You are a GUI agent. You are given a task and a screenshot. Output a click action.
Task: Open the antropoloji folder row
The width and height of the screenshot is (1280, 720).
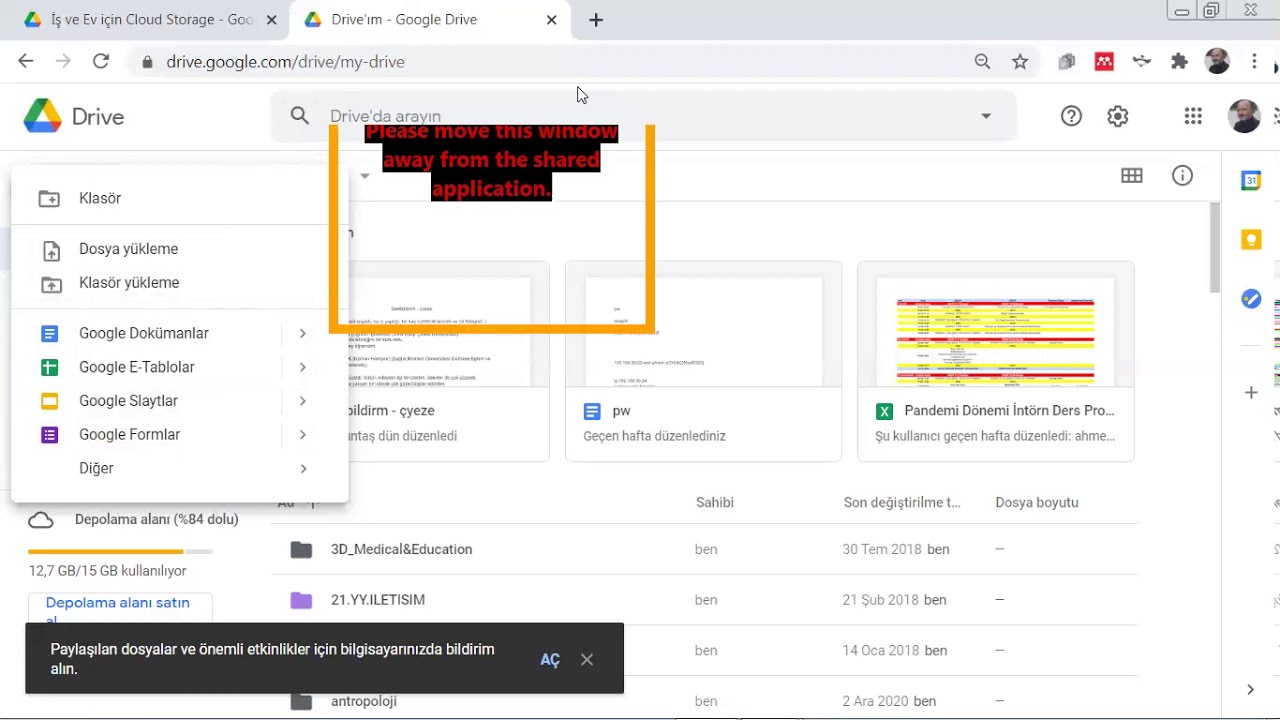tap(705, 701)
